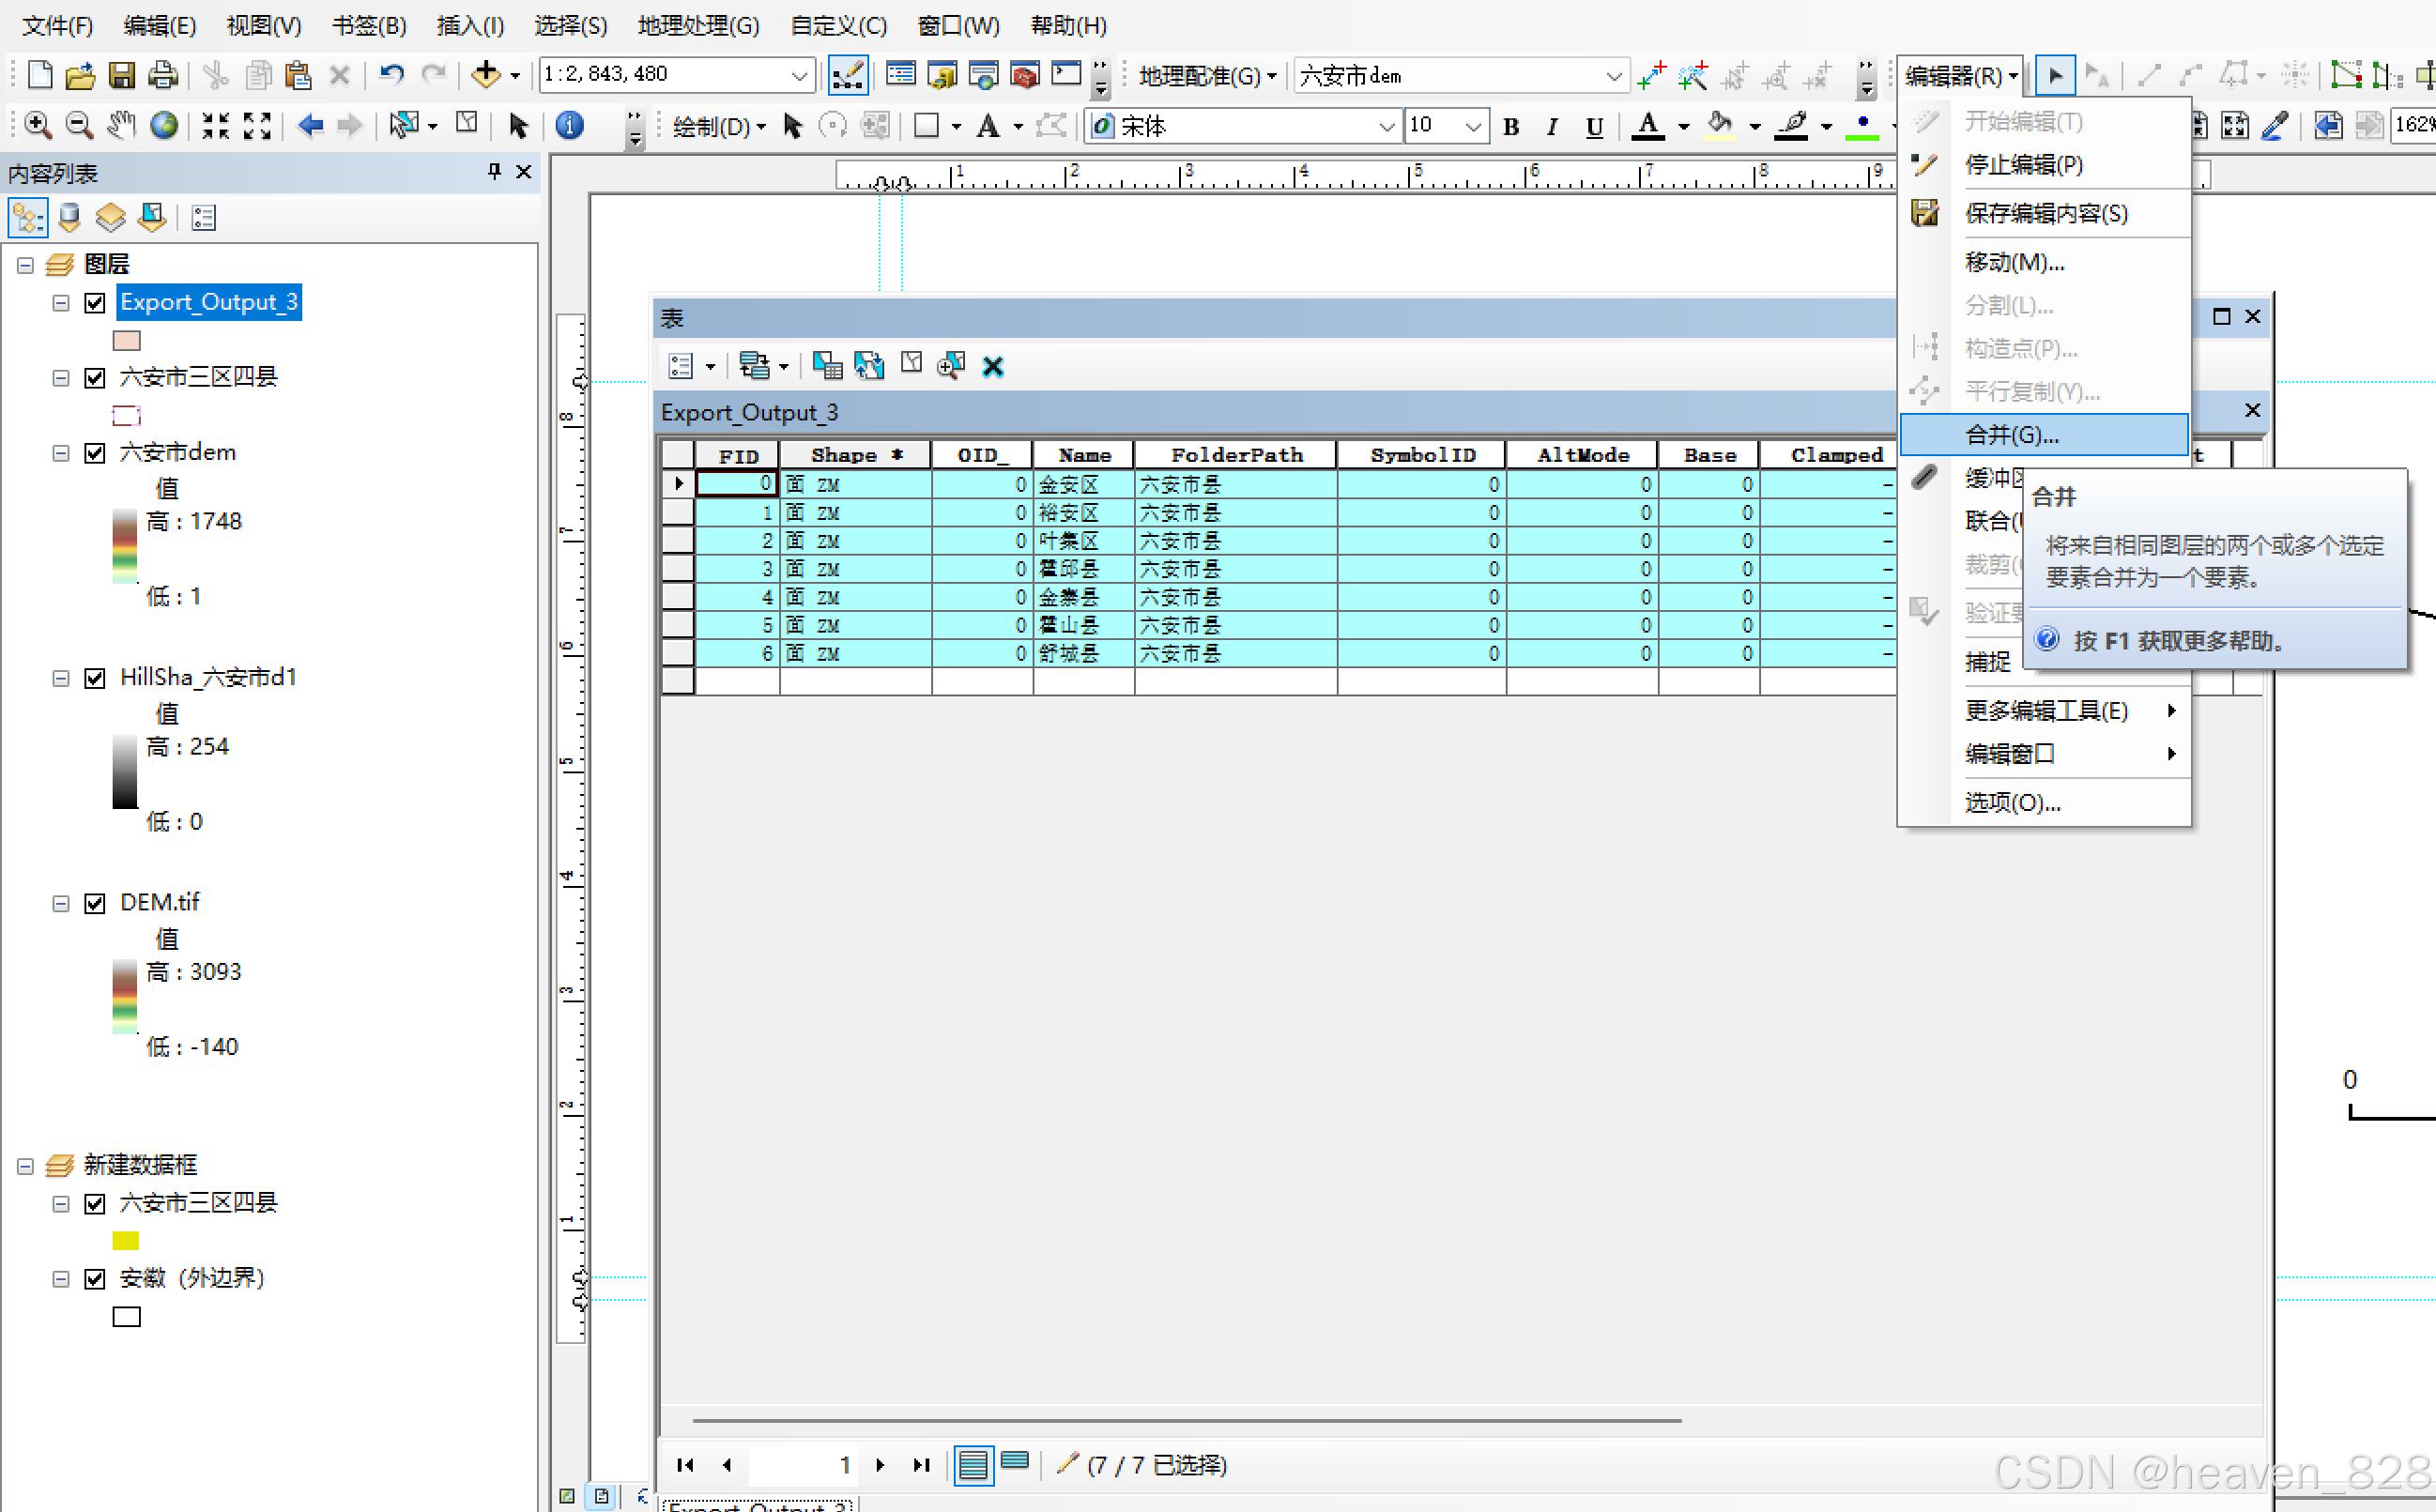Viewport: 2436px width, 1512px height.
Task: Click the Export_Output_3 yellow symbol swatch
Action: click(x=126, y=340)
